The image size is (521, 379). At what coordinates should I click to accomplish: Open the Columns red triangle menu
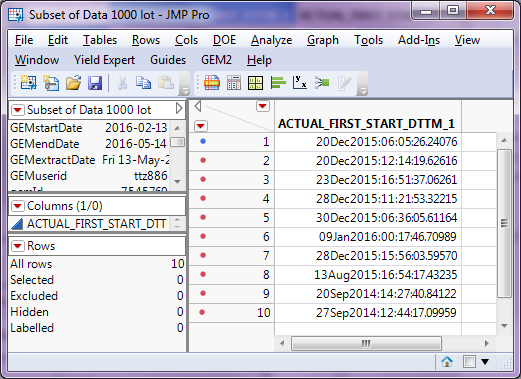(x=18, y=206)
